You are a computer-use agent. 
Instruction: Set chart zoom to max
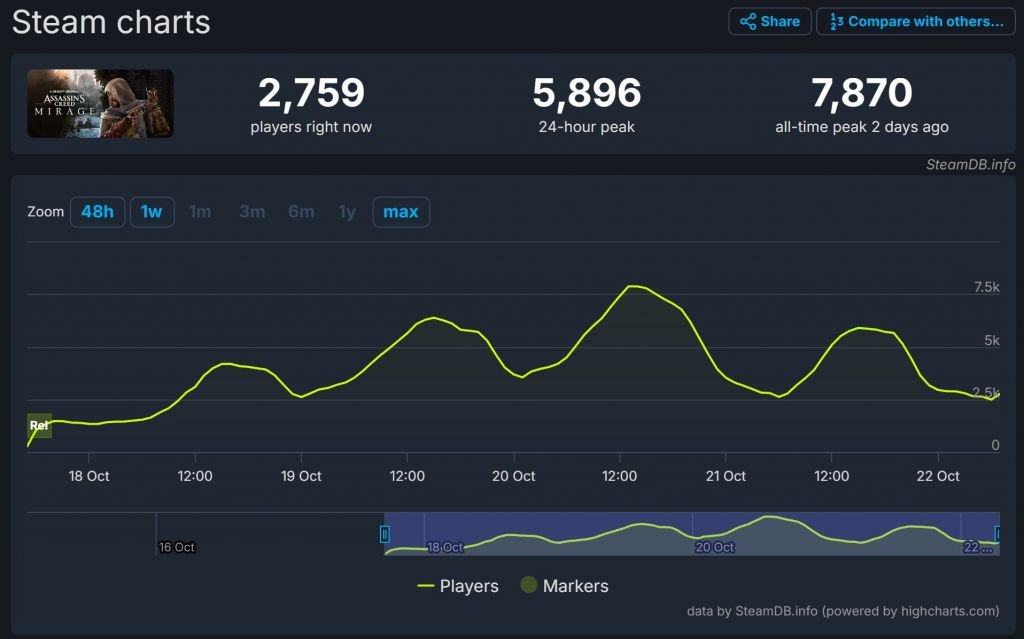point(400,212)
